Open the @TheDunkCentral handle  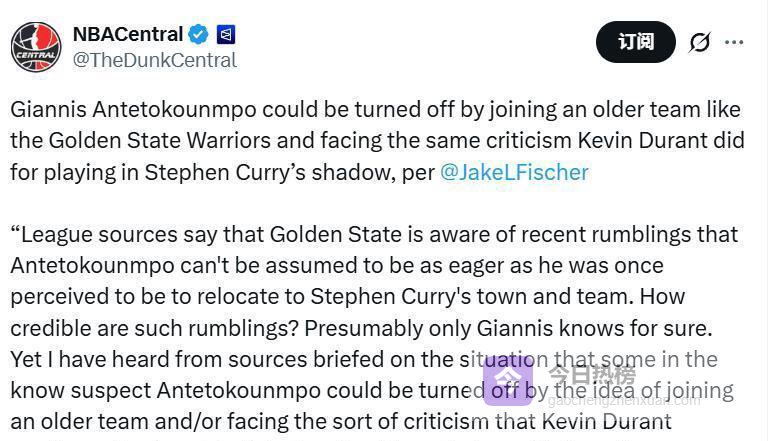tap(154, 60)
